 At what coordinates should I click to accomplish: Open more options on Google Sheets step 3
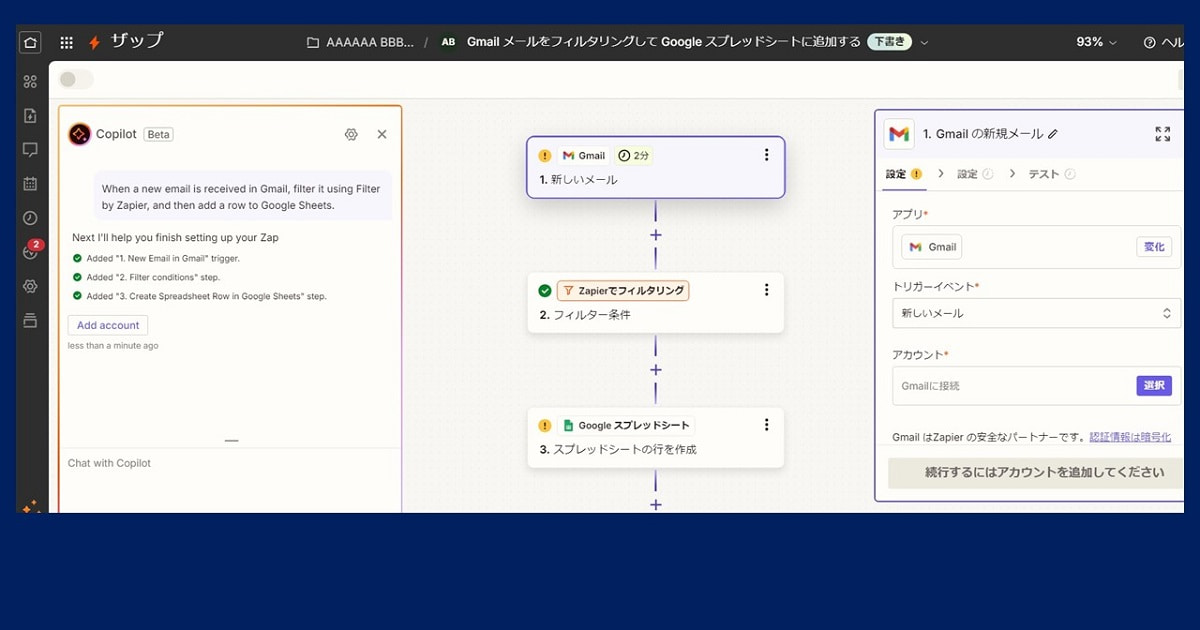[x=767, y=425]
